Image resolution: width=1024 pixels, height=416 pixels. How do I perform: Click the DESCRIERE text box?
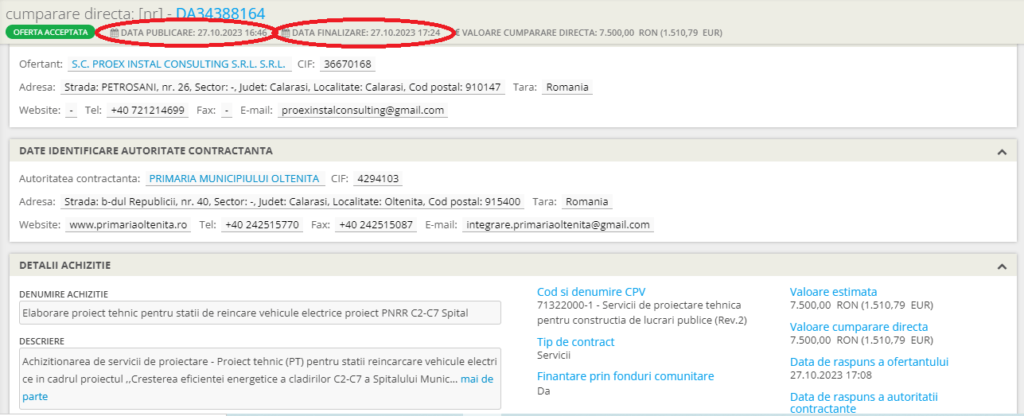point(260,379)
